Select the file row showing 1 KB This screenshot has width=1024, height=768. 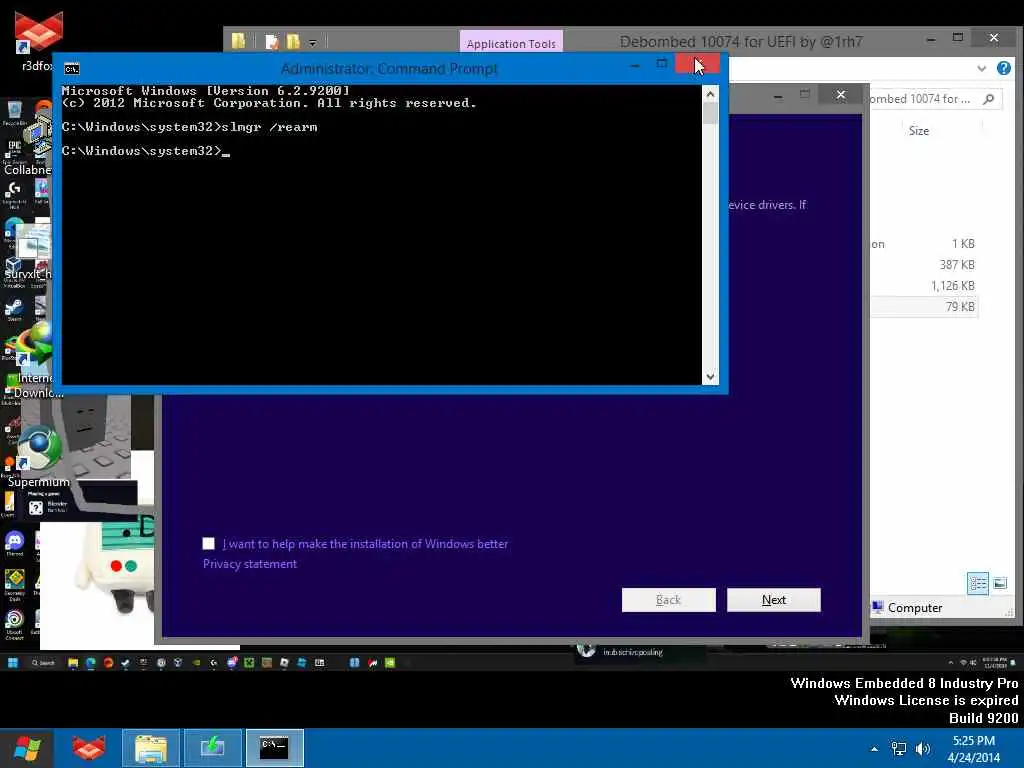(924, 244)
